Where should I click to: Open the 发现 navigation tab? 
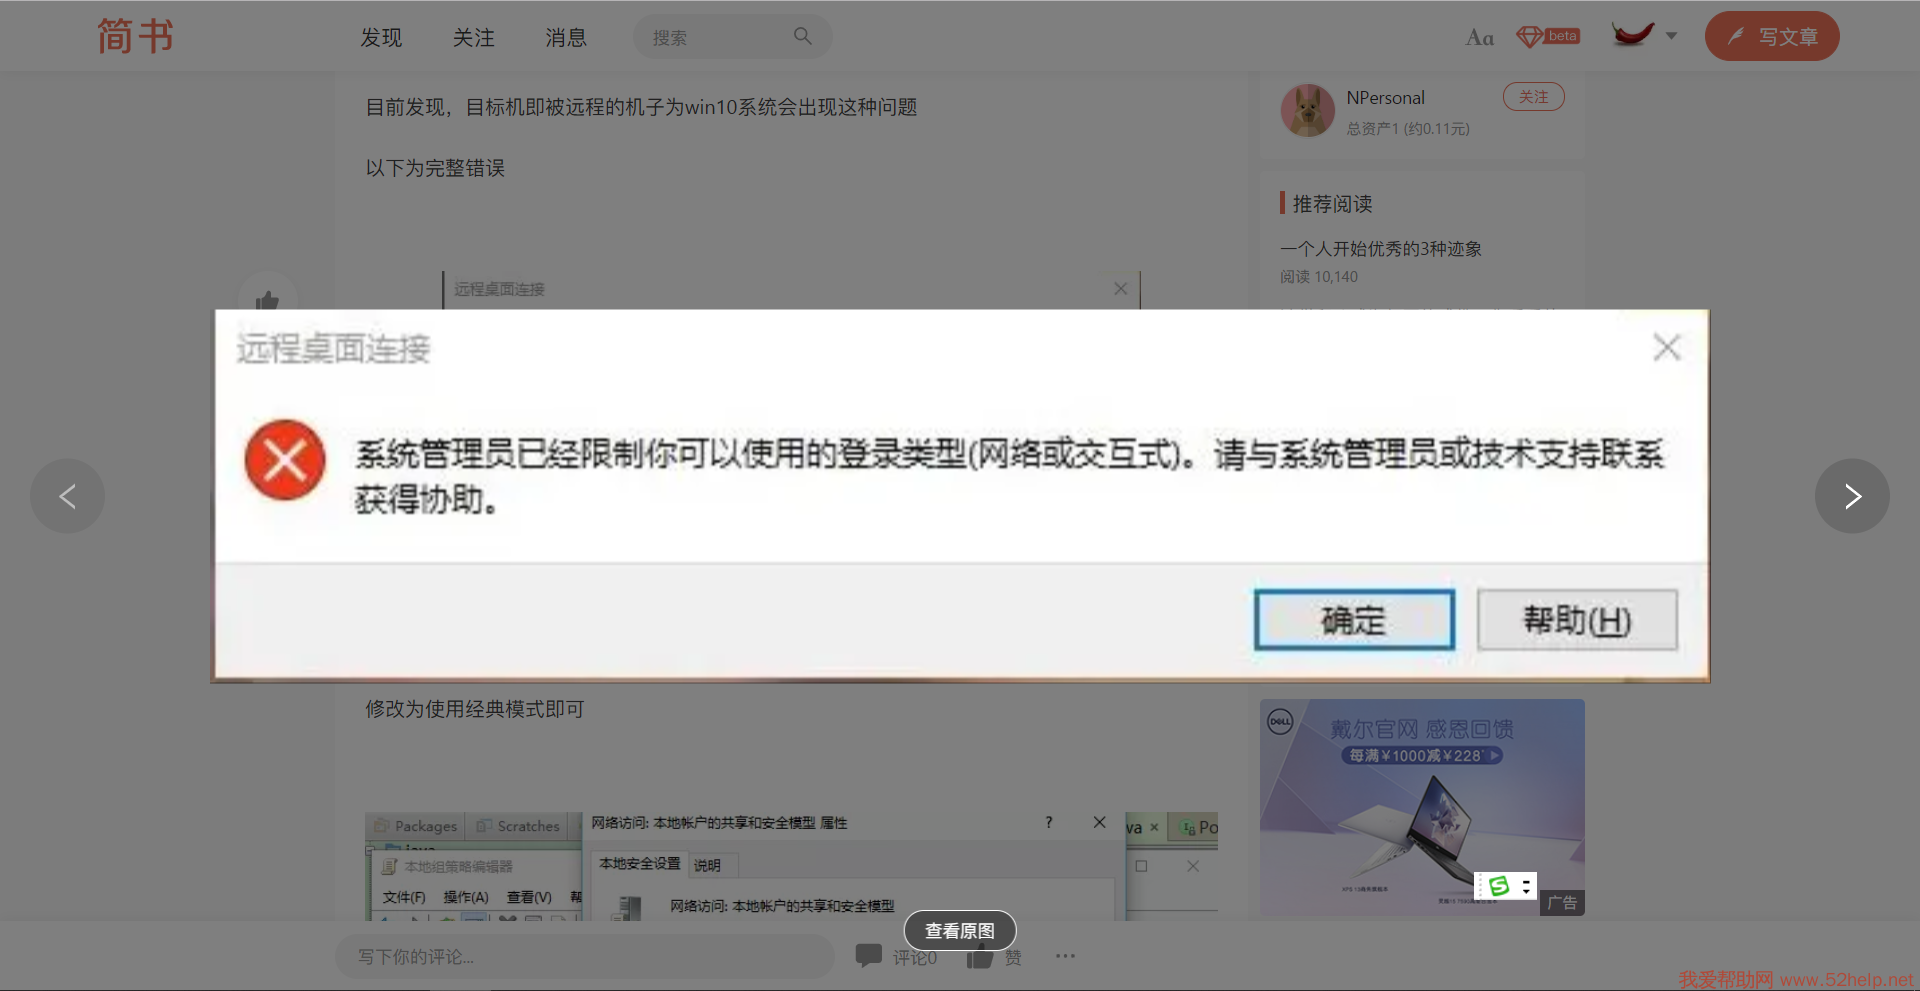381,38
